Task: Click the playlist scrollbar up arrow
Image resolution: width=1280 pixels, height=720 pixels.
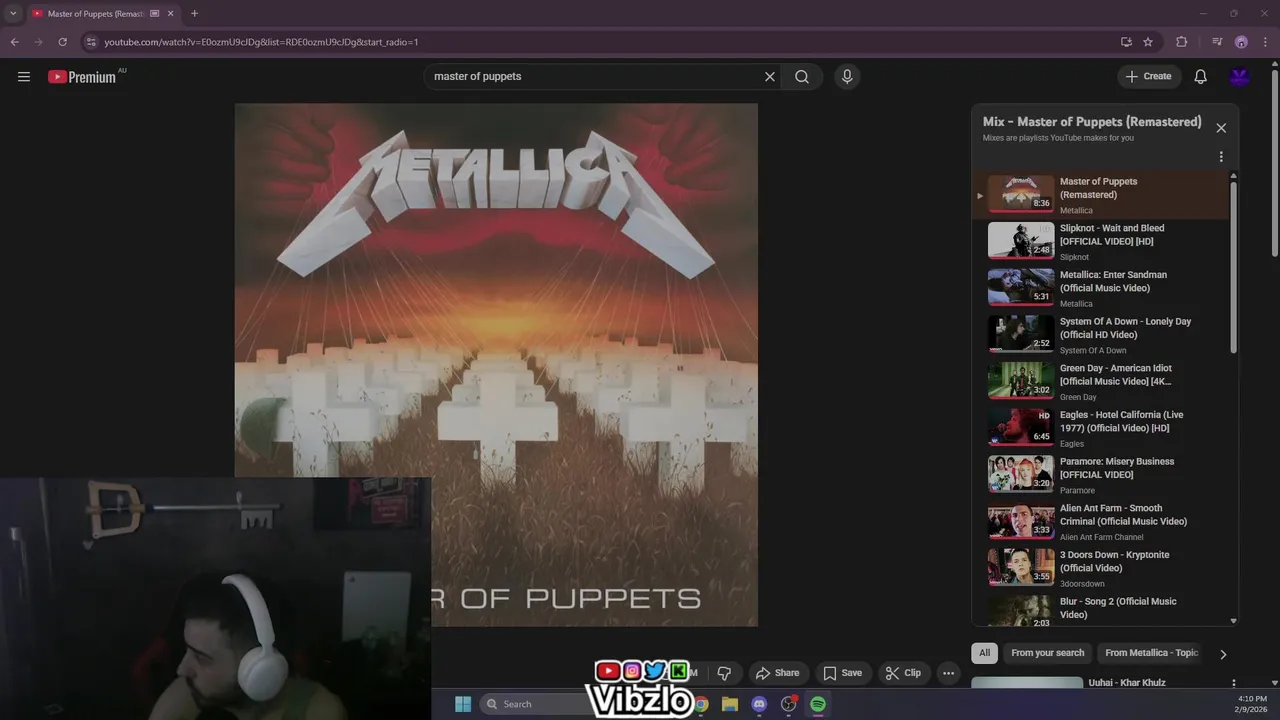Action: pyautogui.click(x=1233, y=176)
